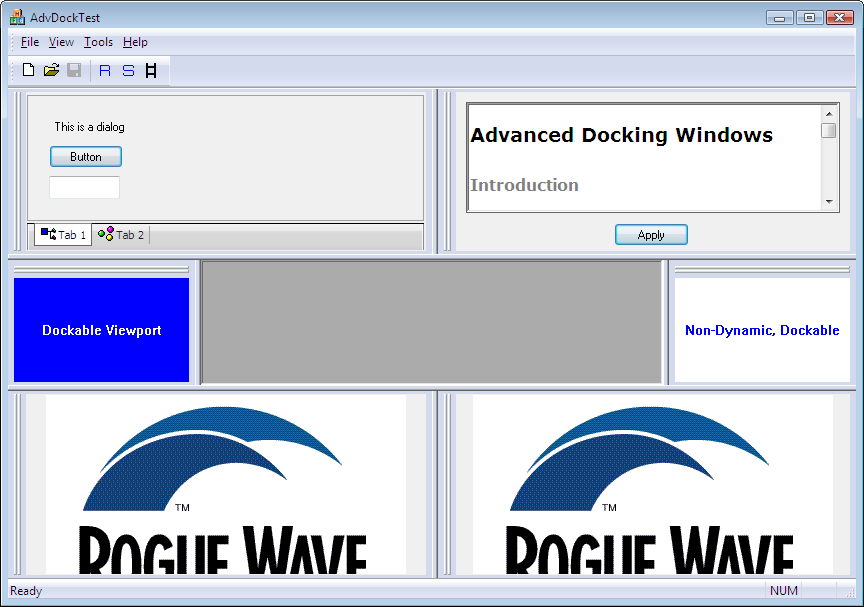Click the empty text field under Button
Screen dimensions: 864x607
point(84,187)
